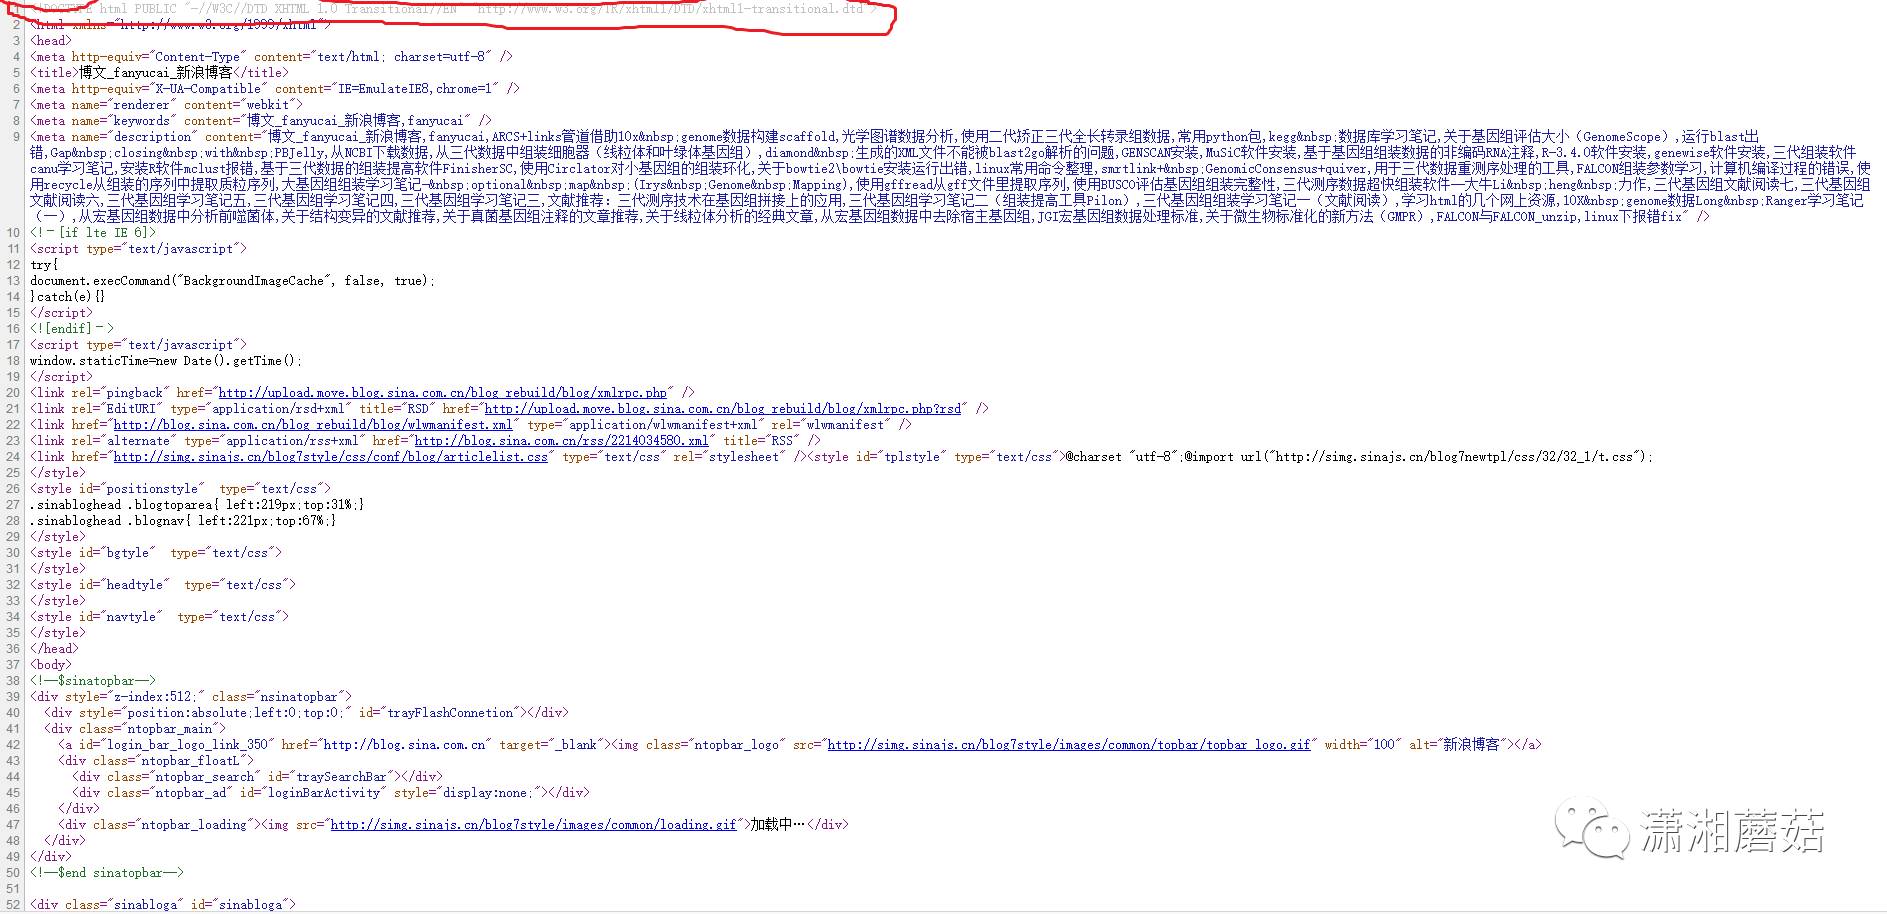The height and width of the screenshot is (914, 1887).
Task: Open the articlelist.css stylesheet link
Action: tap(331, 457)
